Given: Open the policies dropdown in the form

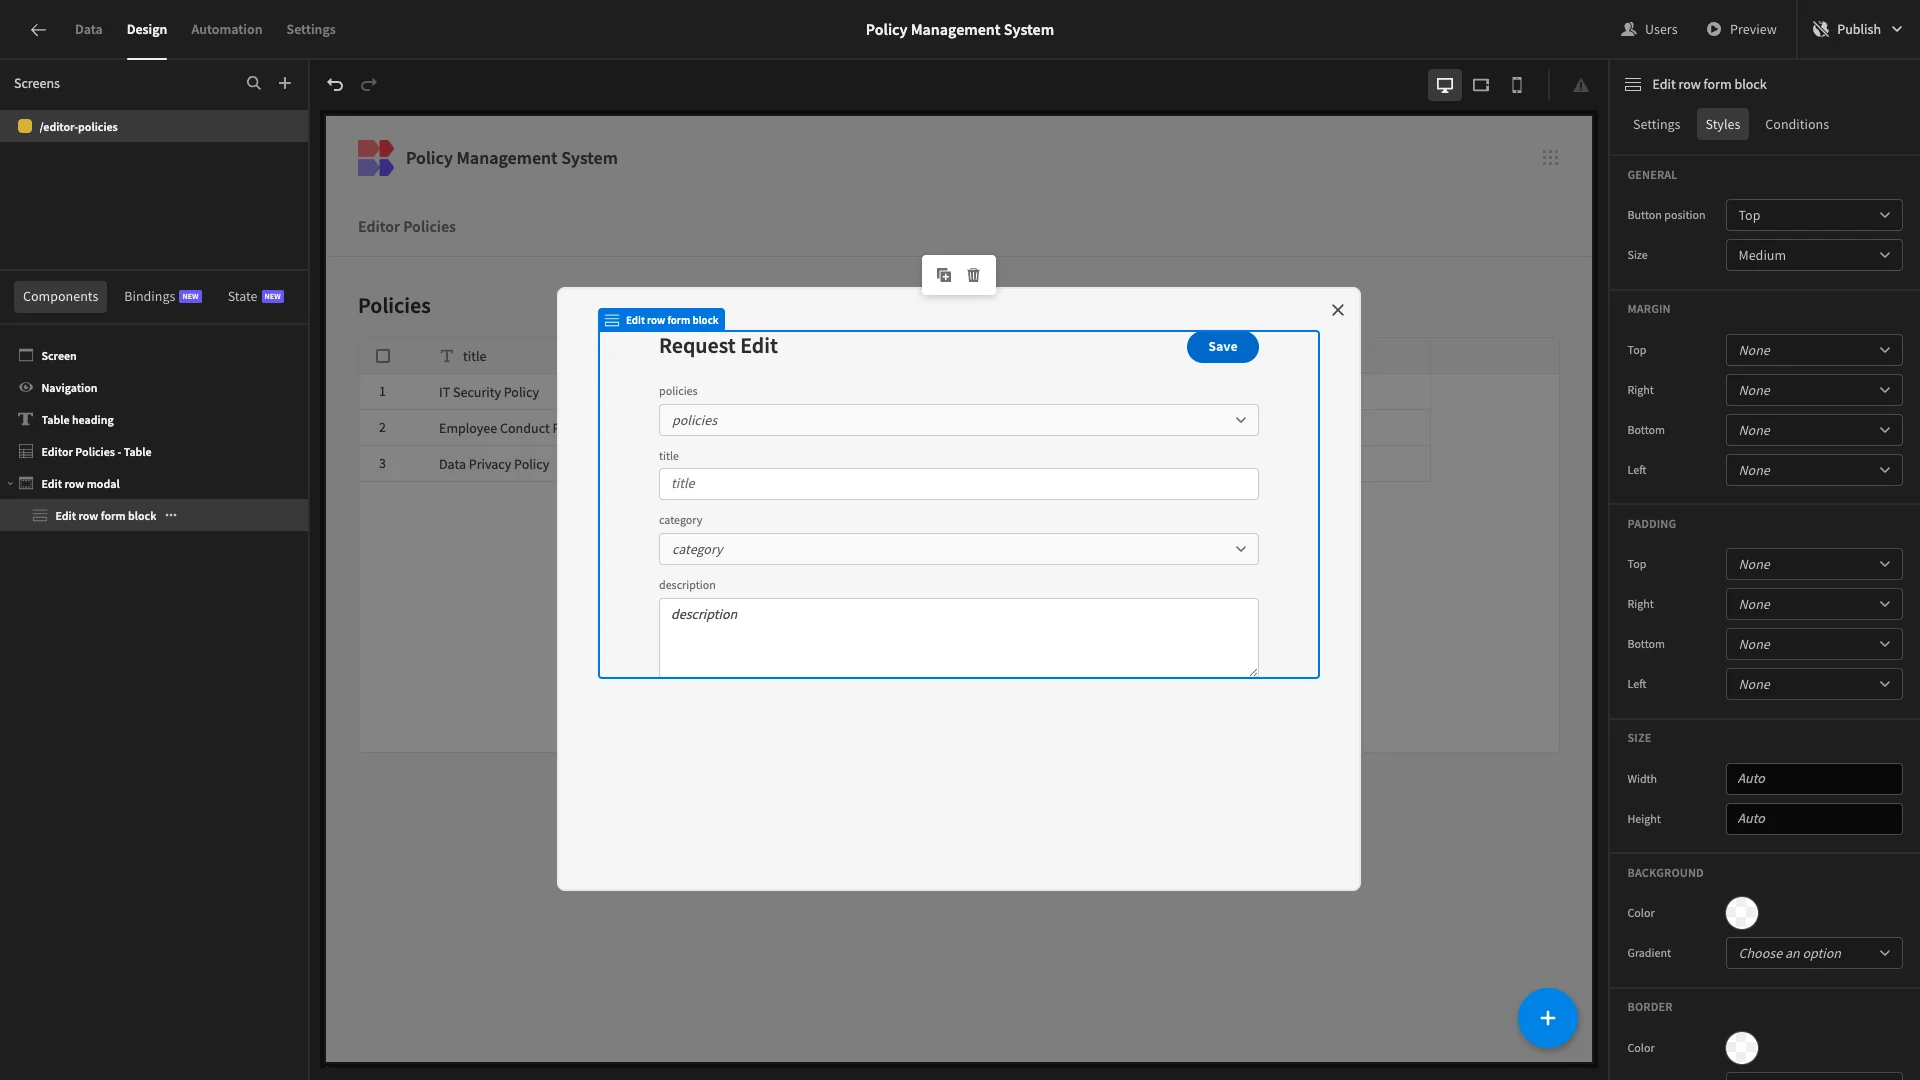Looking at the screenshot, I should click(x=958, y=420).
